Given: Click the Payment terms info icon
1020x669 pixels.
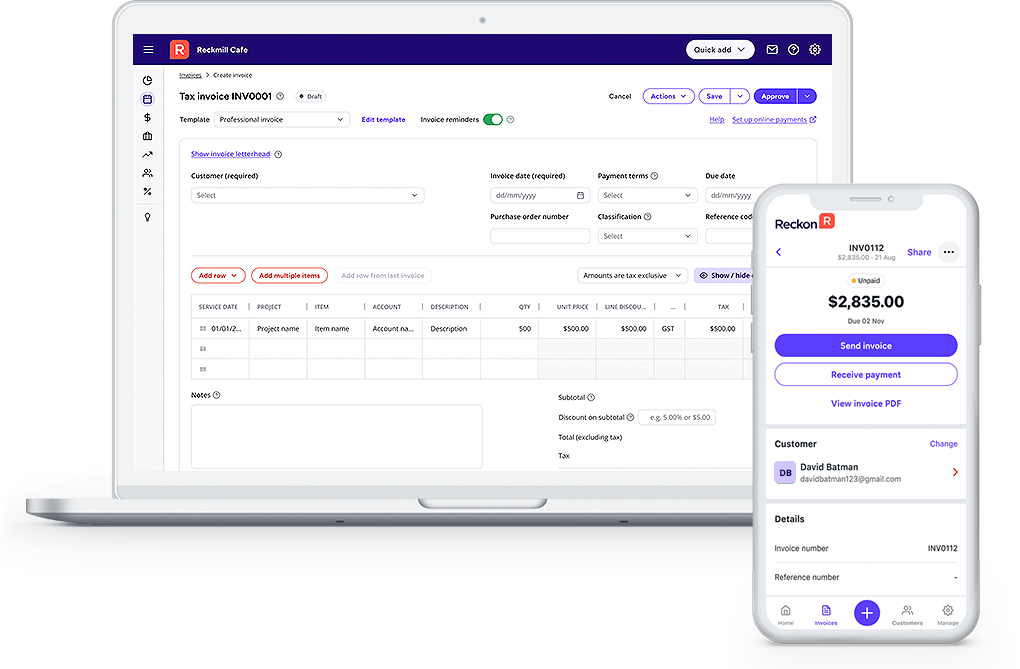Looking at the screenshot, I should click(x=654, y=176).
